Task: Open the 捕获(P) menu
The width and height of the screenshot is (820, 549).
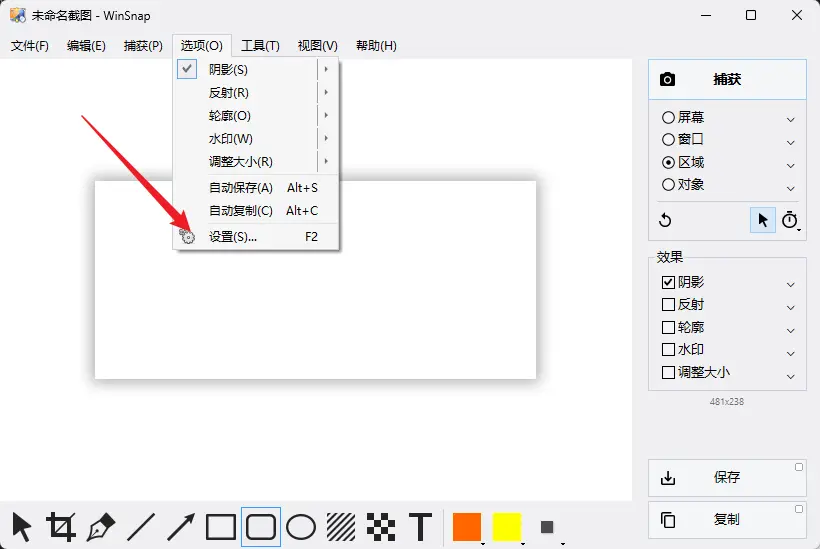Action: tap(143, 46)
